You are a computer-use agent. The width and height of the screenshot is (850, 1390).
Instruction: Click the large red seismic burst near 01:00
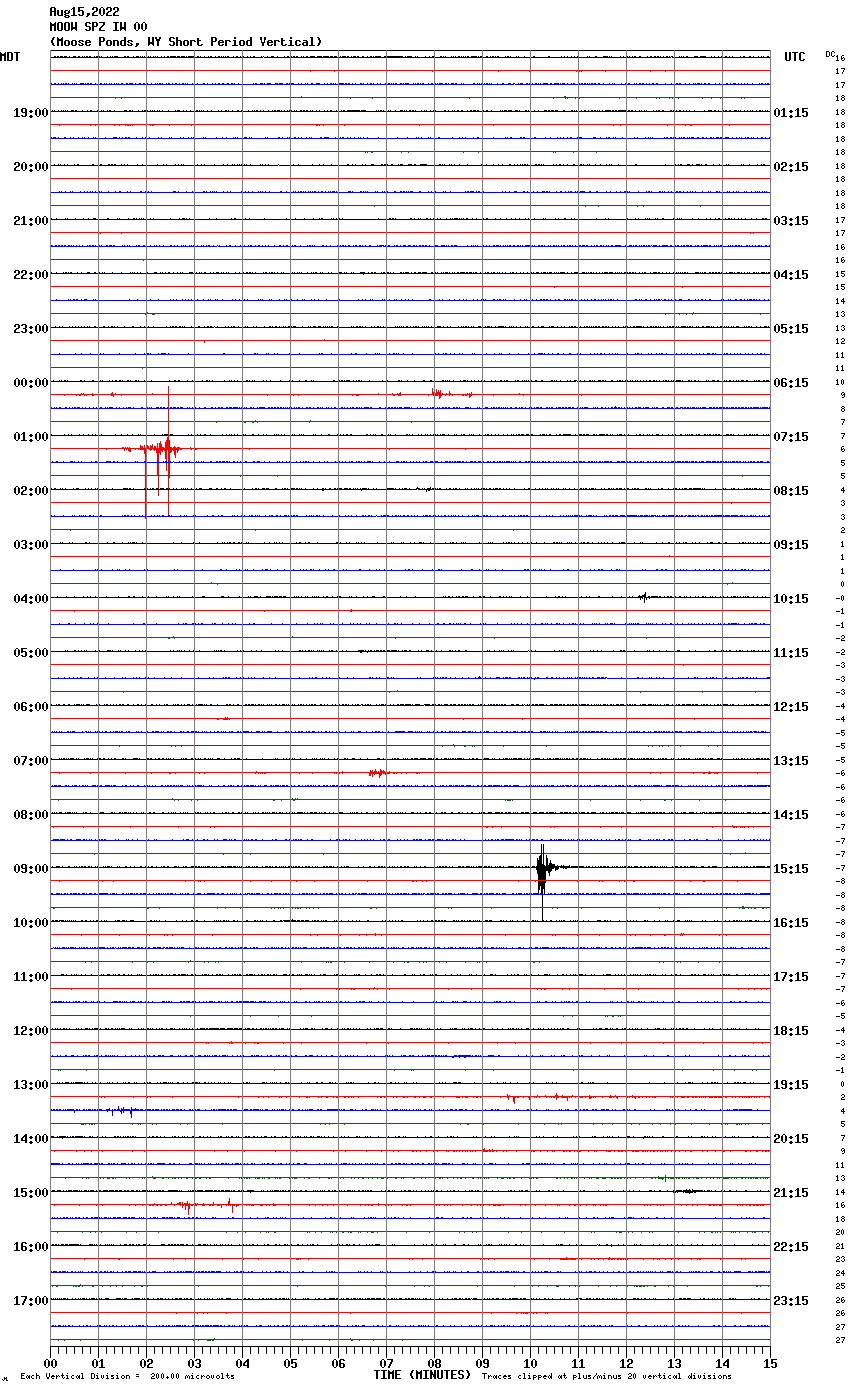(160, 449)
